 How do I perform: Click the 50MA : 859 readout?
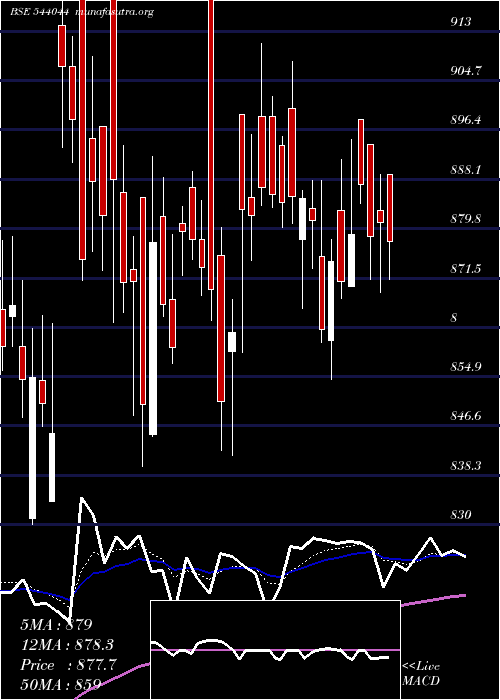(60, 684)
